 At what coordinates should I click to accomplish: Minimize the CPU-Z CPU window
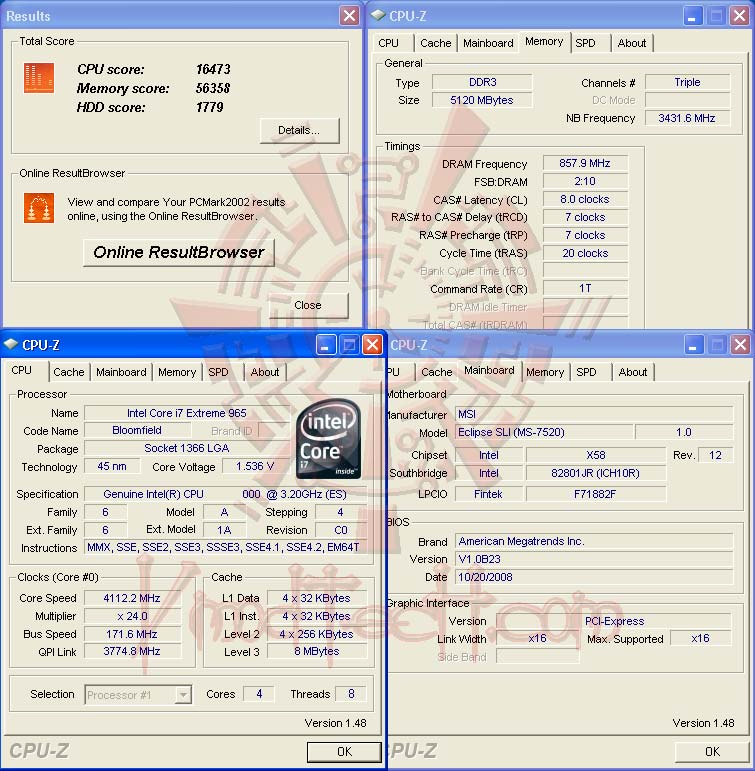[325, 345]
